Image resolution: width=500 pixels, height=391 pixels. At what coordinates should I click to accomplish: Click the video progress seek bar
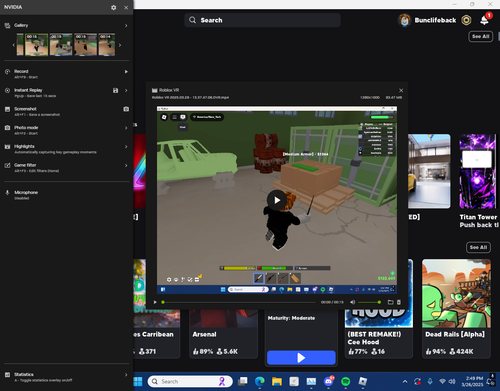point(238,302)
